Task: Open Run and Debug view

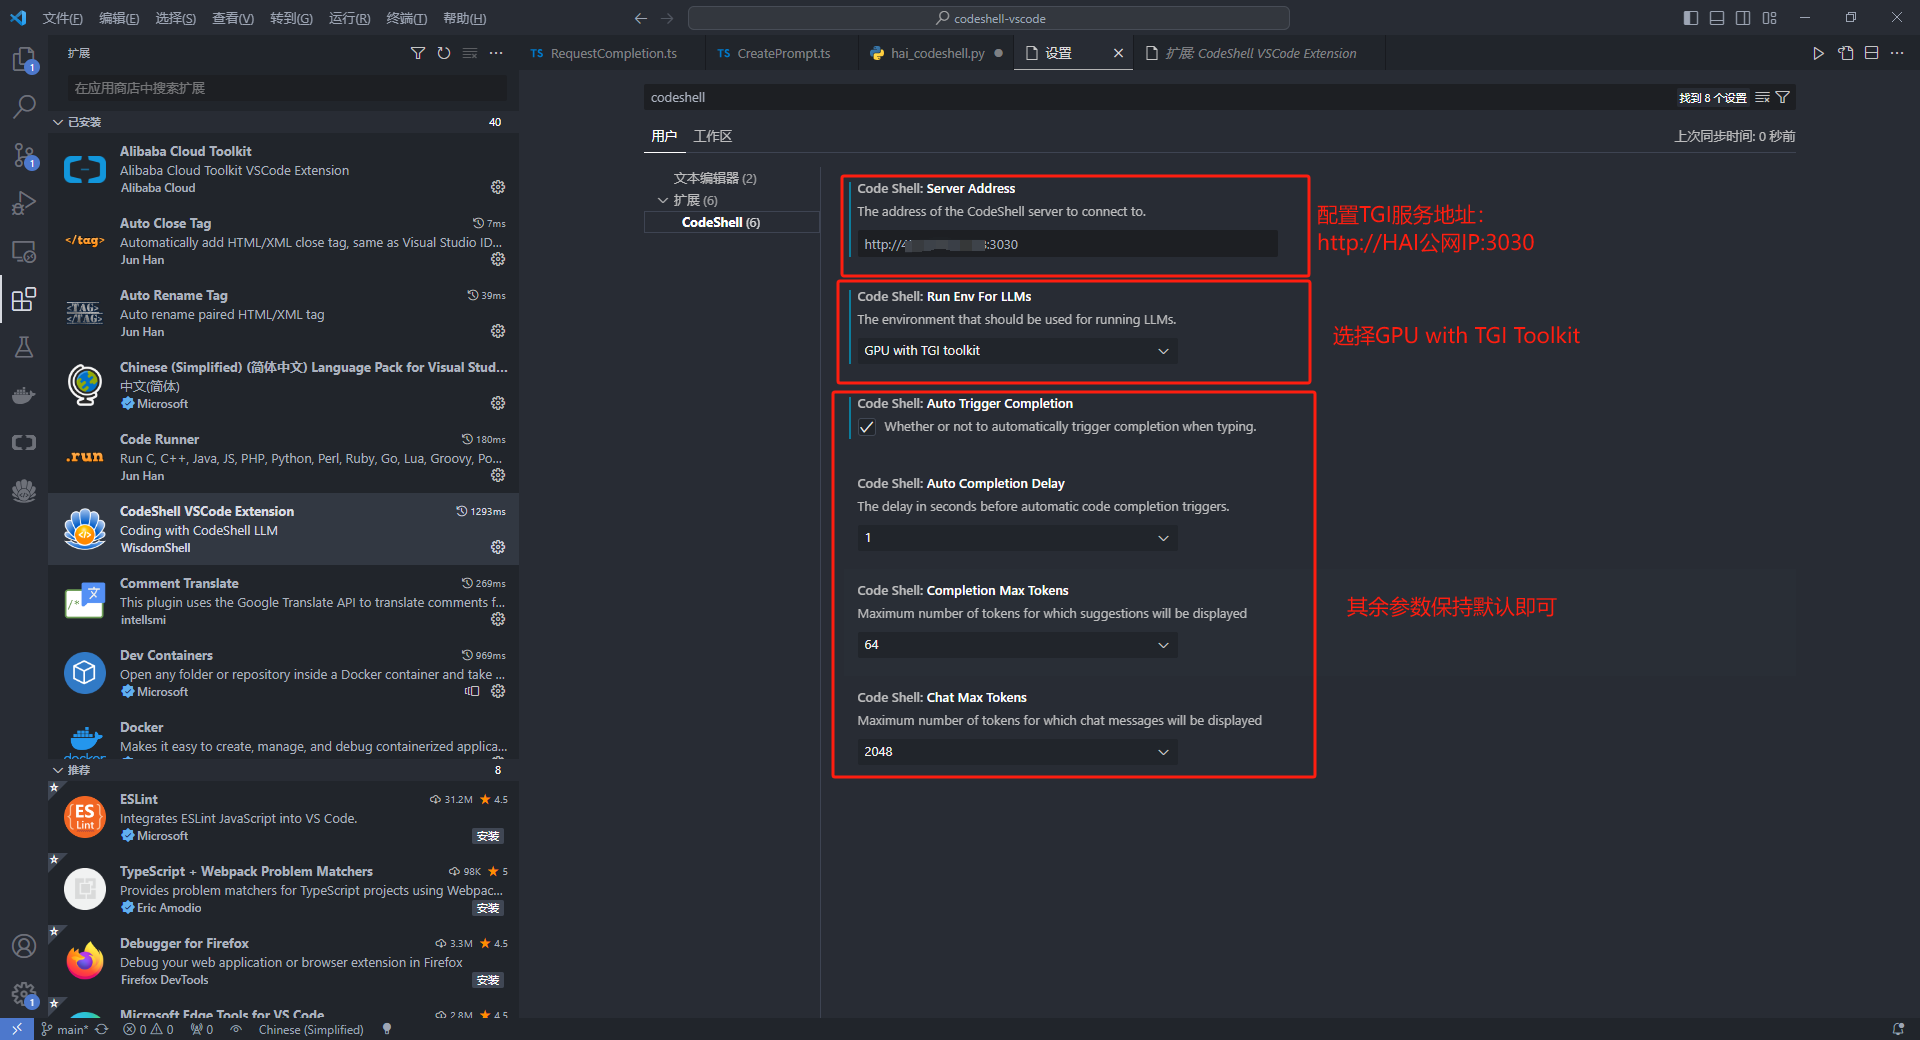Action: click(24, 203)
